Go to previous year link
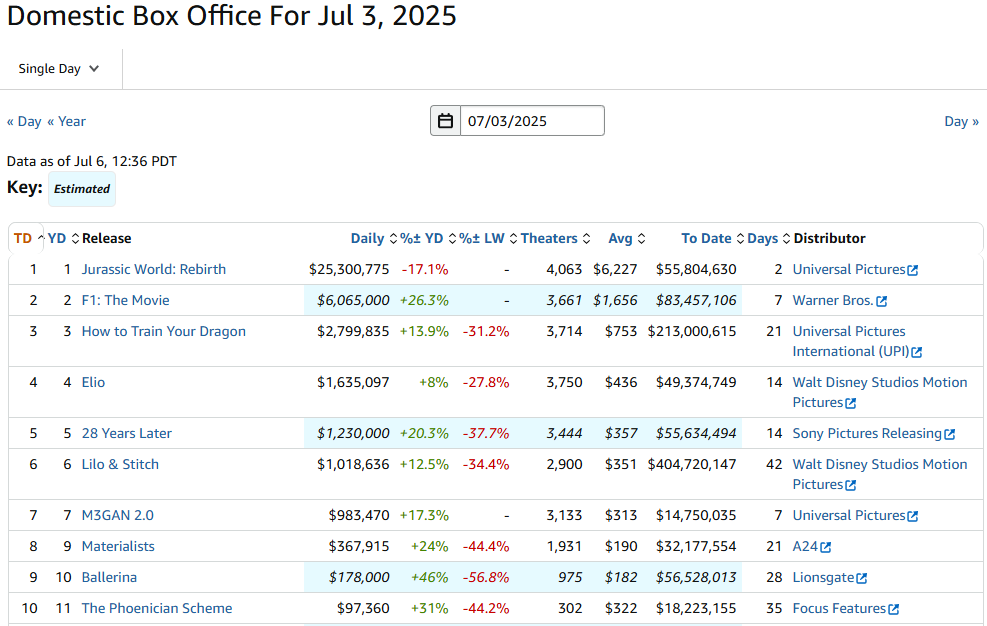Screen dimensions: 987x626 point(66,122)
